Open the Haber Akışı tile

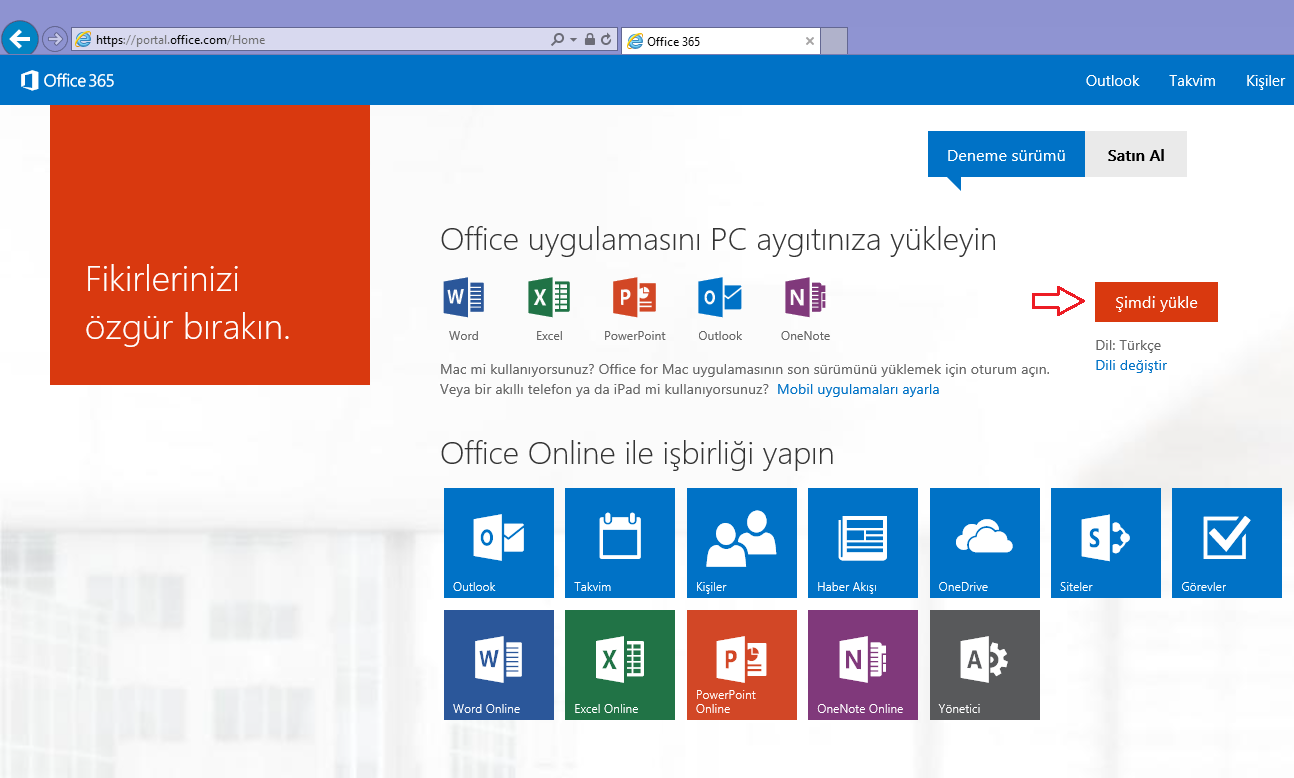click(863, 543)
